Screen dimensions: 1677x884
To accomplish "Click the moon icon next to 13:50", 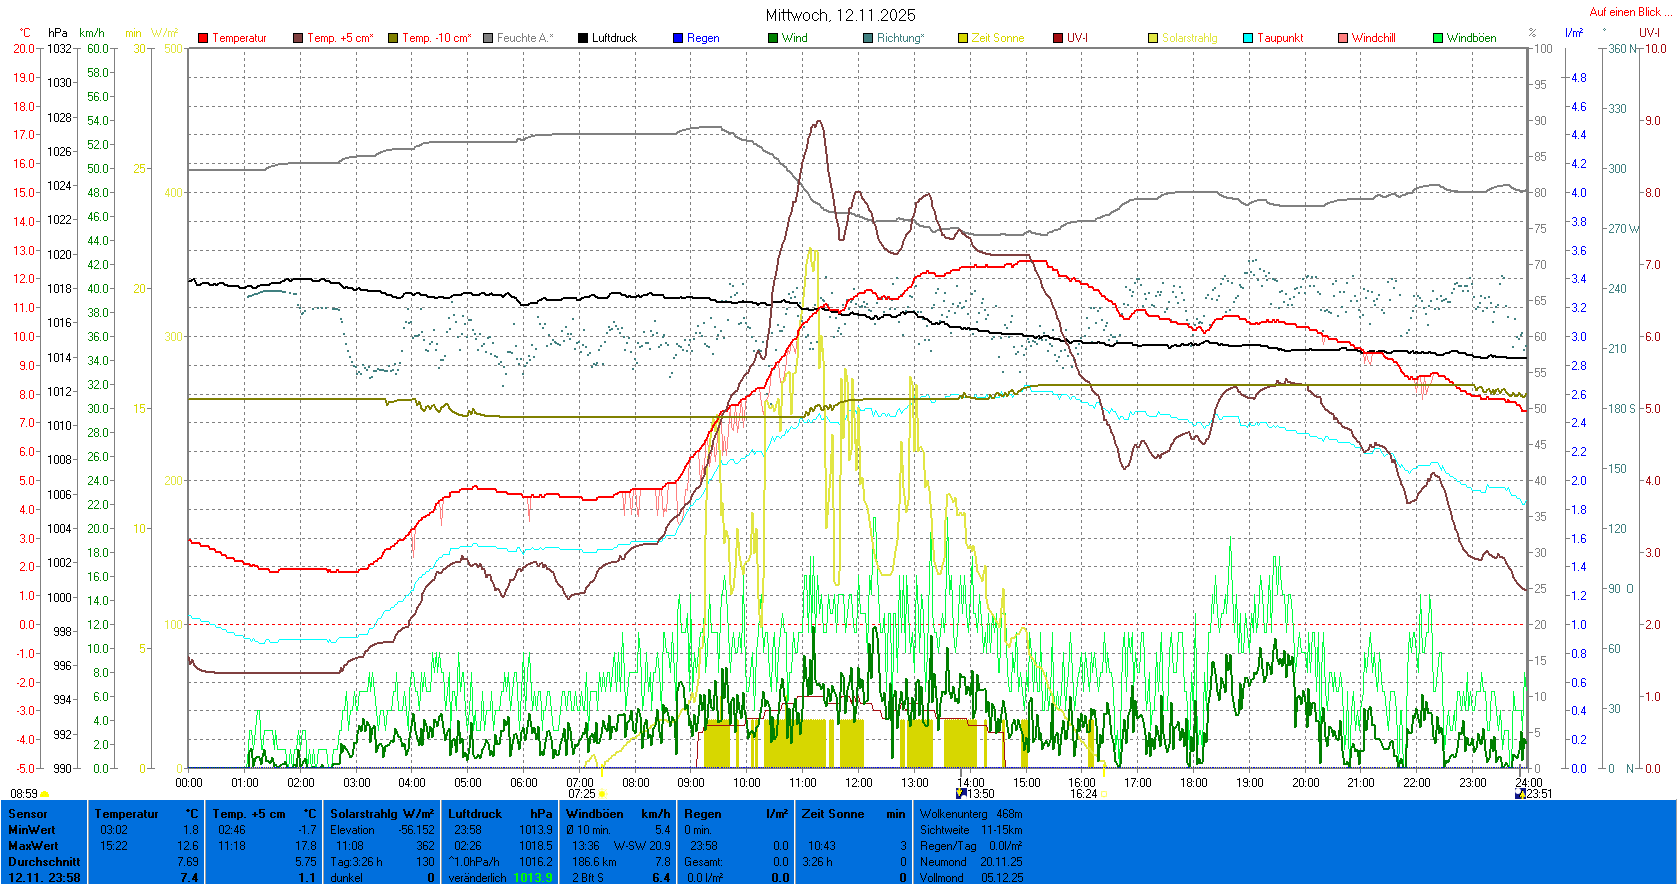I will click(x=961, y=793).
